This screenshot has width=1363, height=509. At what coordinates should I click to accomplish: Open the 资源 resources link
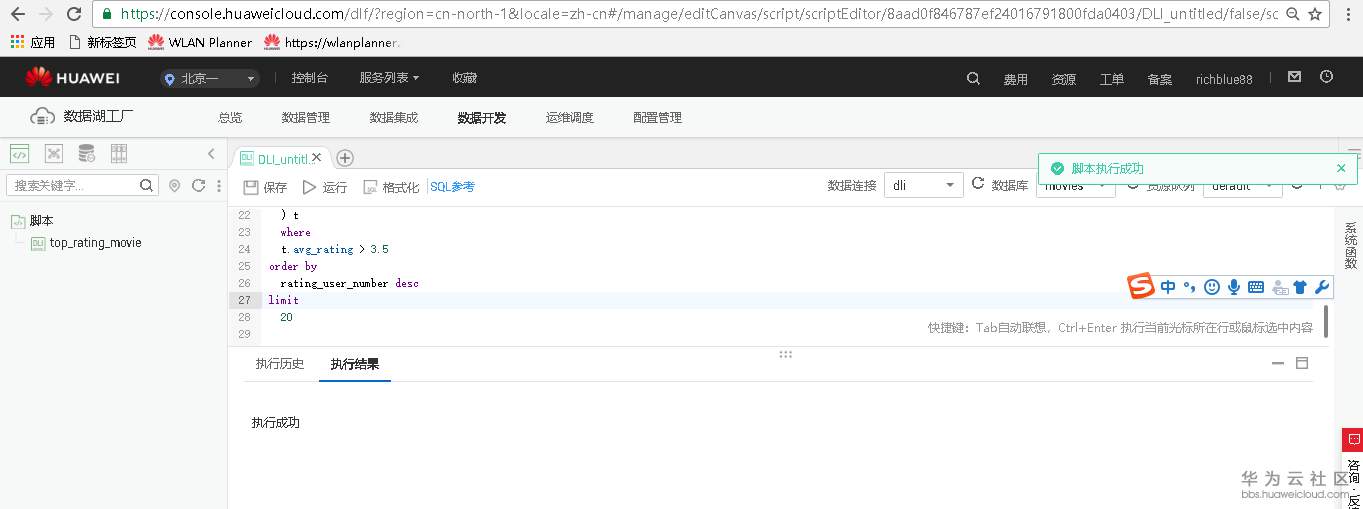point(1064,79)
